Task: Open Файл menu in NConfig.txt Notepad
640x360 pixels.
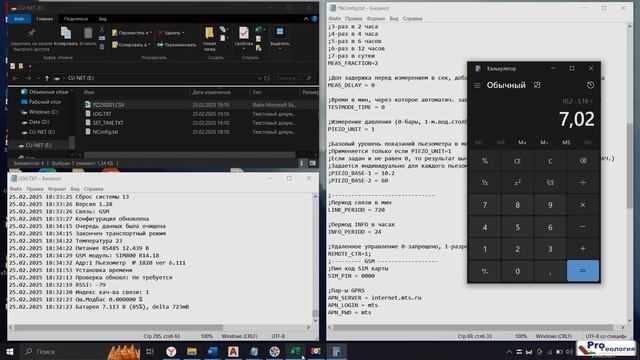Action: [334, 19]
